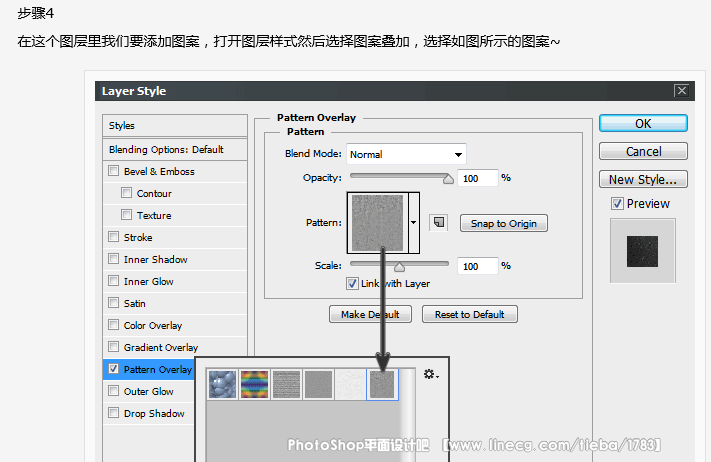Open the pattern picker gear menu
The height and width of the screenshot is (462, 711).
tap(431, 374)
